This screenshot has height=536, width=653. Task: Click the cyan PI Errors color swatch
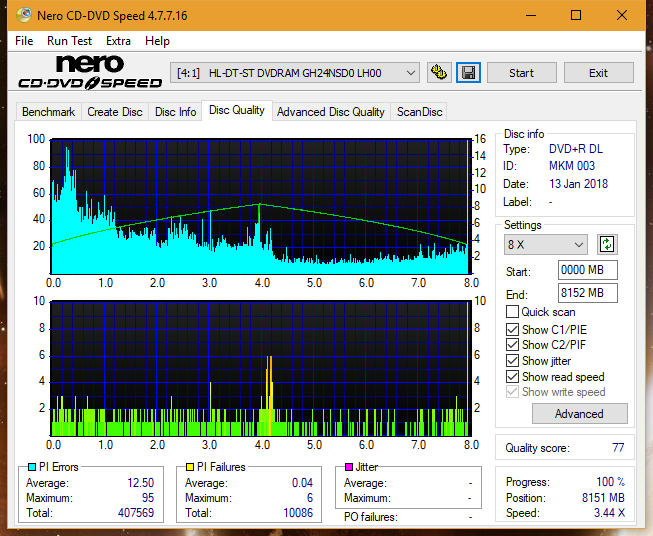(32, 467)
